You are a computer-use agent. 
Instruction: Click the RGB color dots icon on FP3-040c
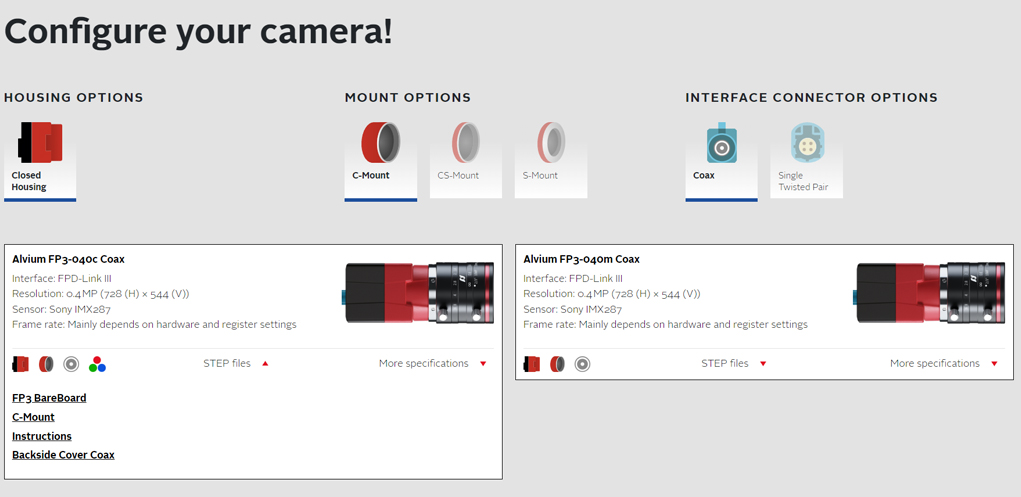(97, 364)
